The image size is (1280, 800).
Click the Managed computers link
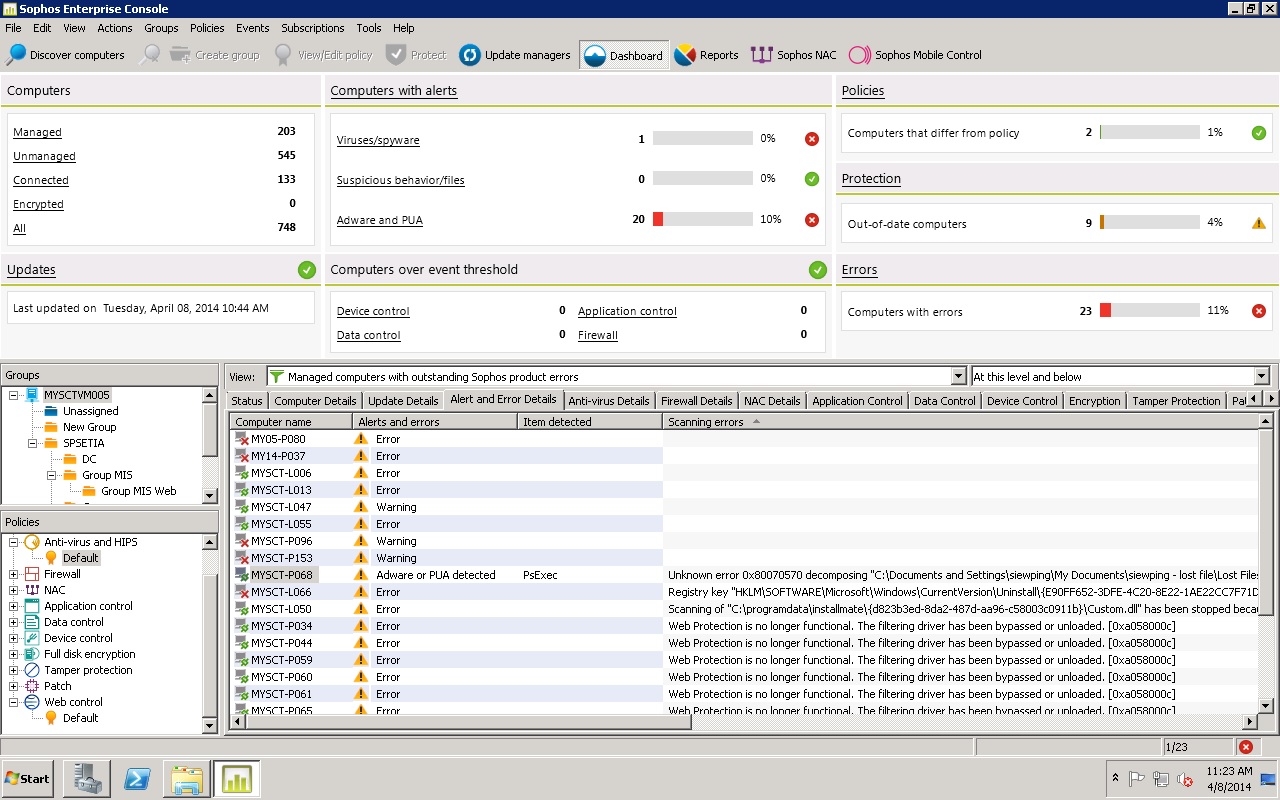[x=37, y=132]
